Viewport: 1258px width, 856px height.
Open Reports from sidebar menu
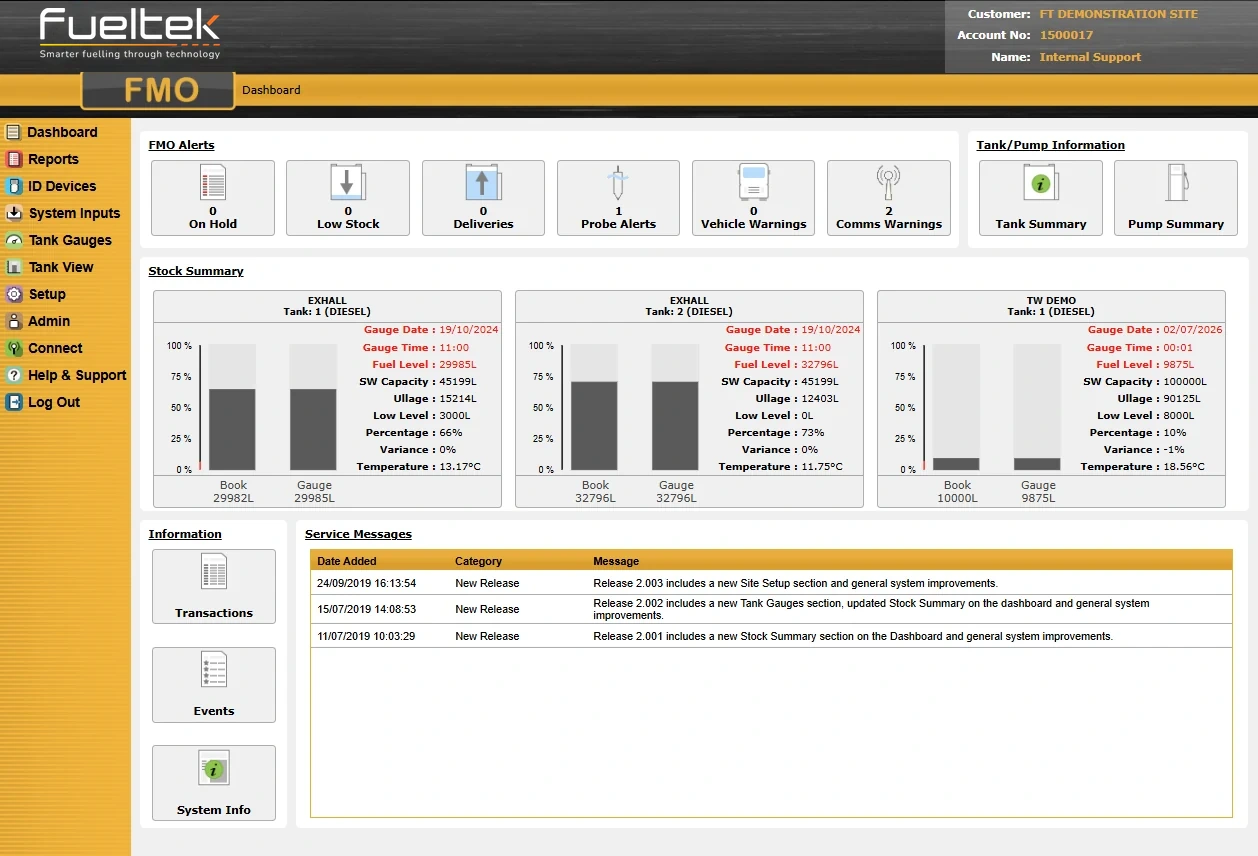tap(53, 159)
